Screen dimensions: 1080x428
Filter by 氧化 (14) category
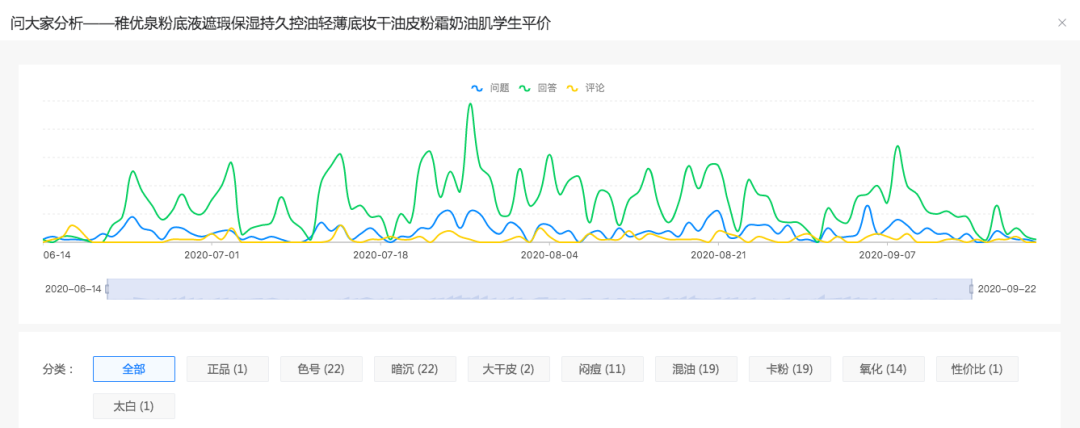(x=883, y=369)
